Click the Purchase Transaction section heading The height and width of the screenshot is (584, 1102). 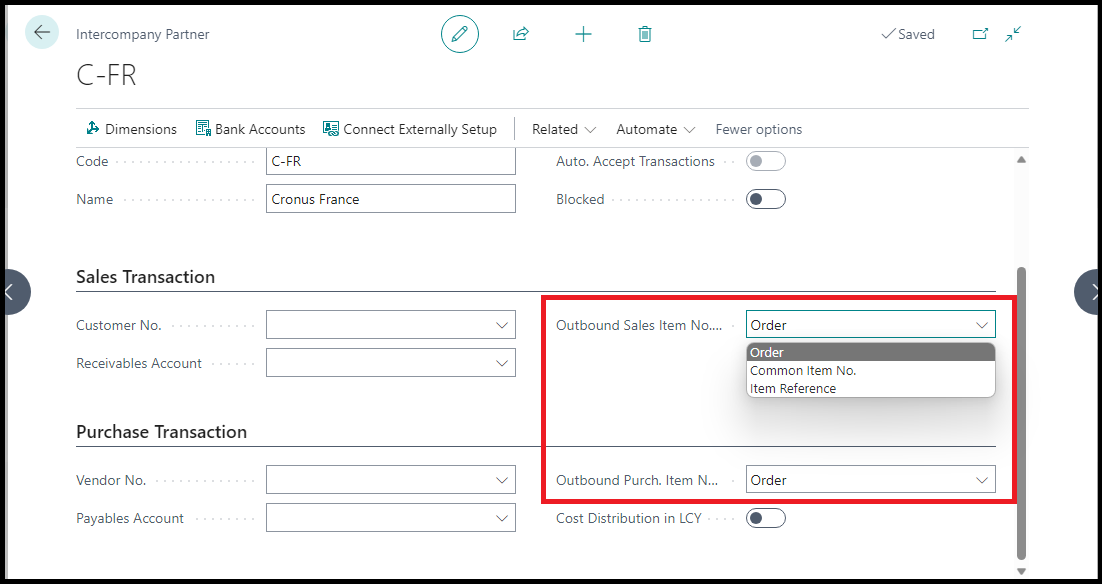[x=162, y=431]
